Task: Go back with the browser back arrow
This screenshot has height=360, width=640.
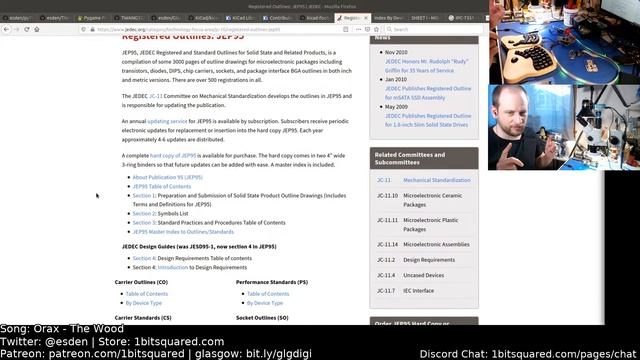Action: coord(6,29)
